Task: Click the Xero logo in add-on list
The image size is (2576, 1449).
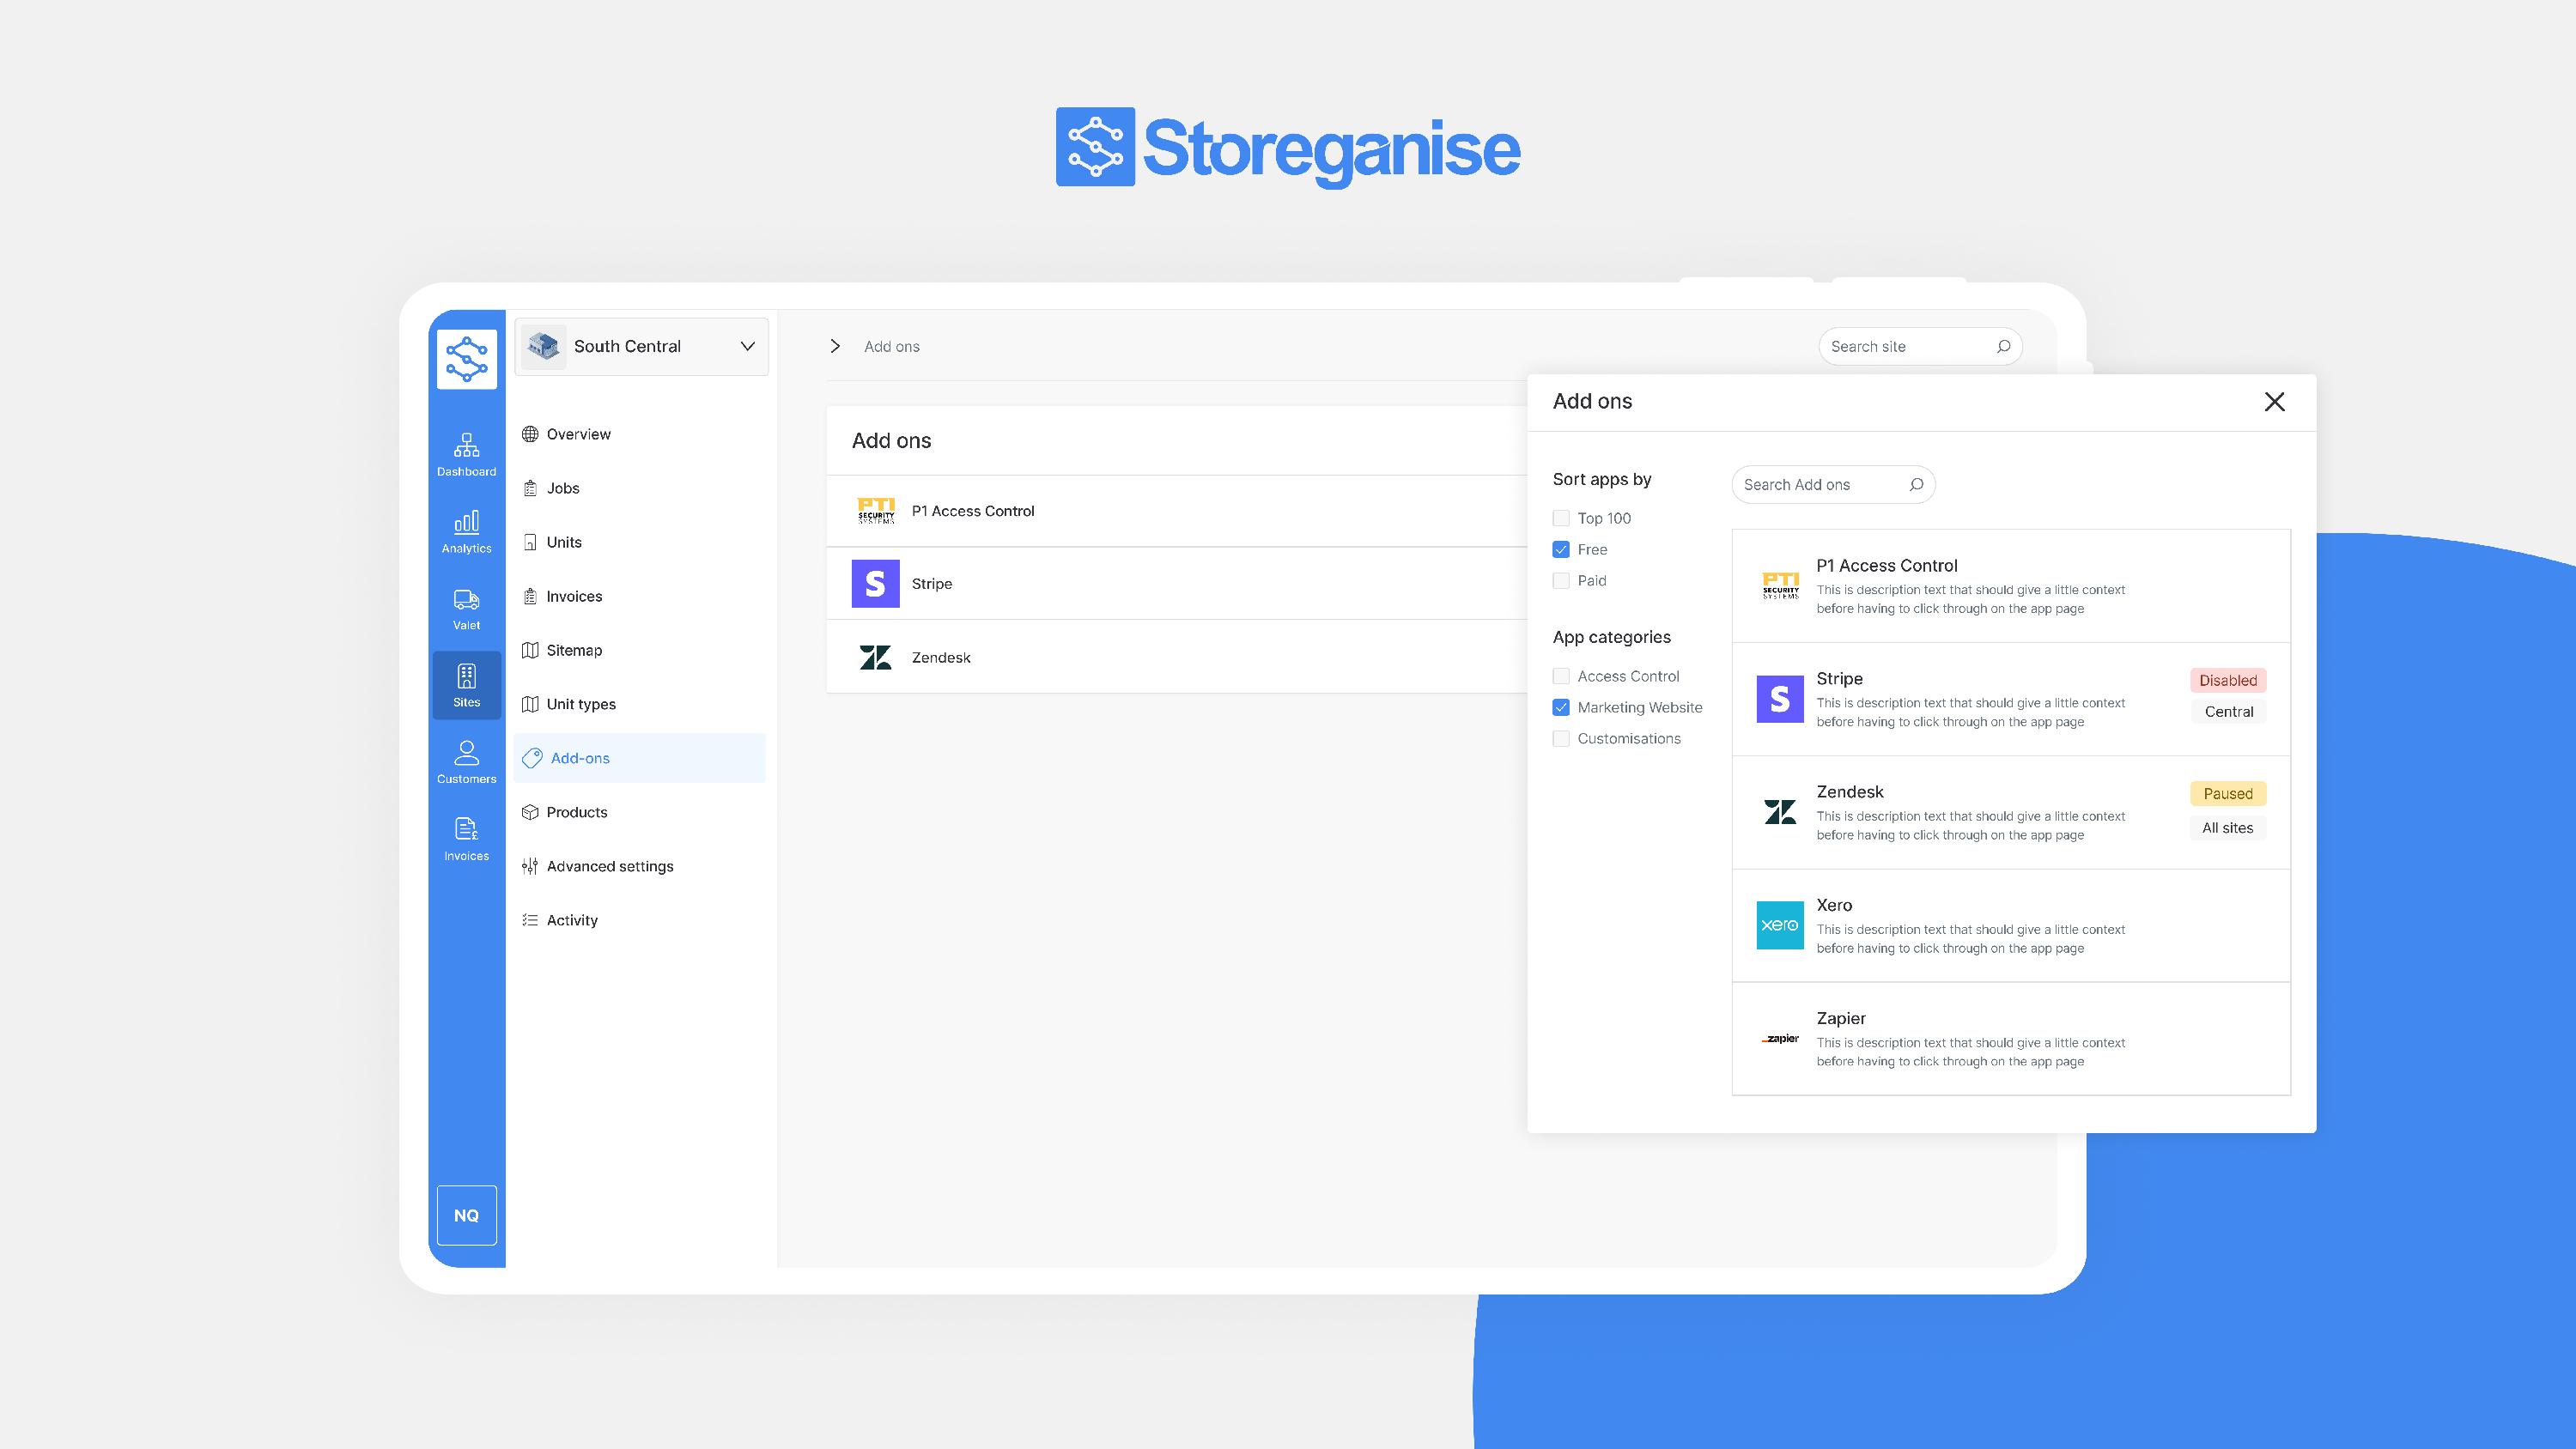Action: click(x=1779, y=925)
